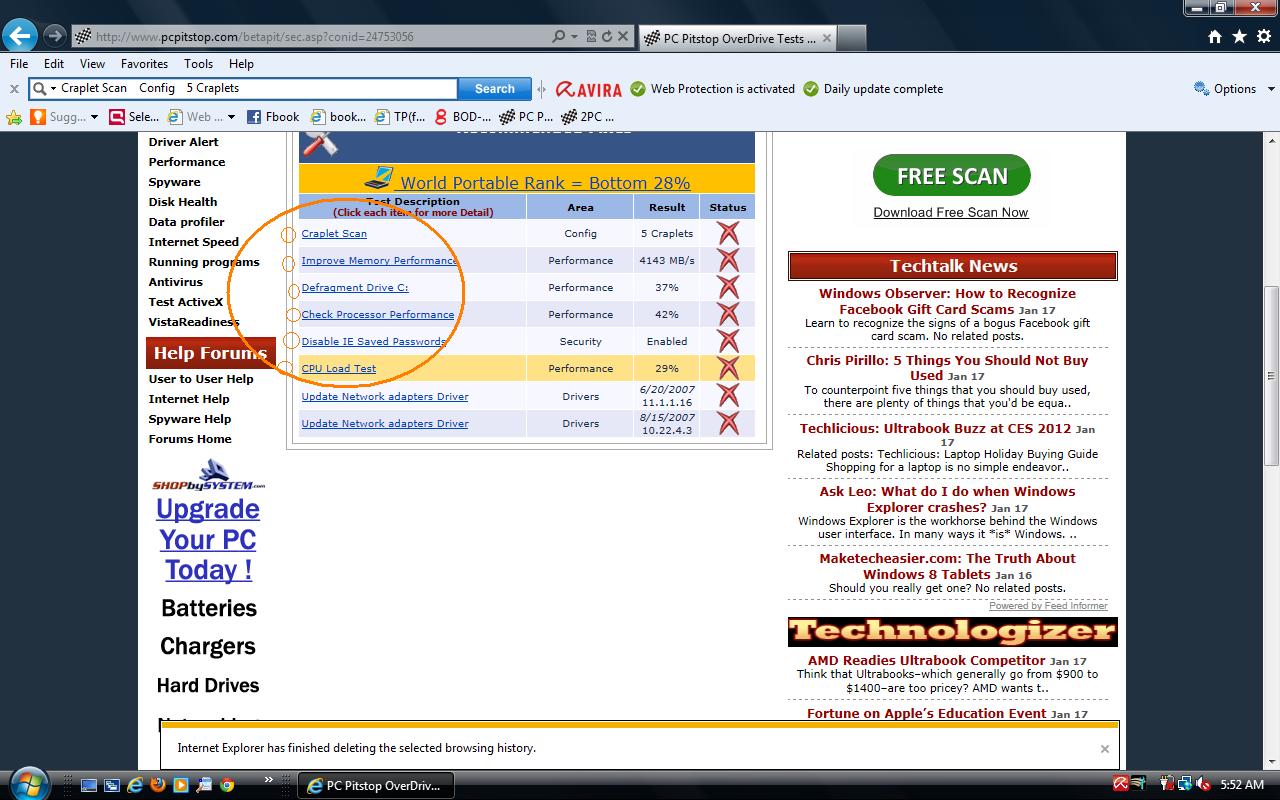
Task: Open the Disable IE Saved Passwords link
Action: (374, 341)
